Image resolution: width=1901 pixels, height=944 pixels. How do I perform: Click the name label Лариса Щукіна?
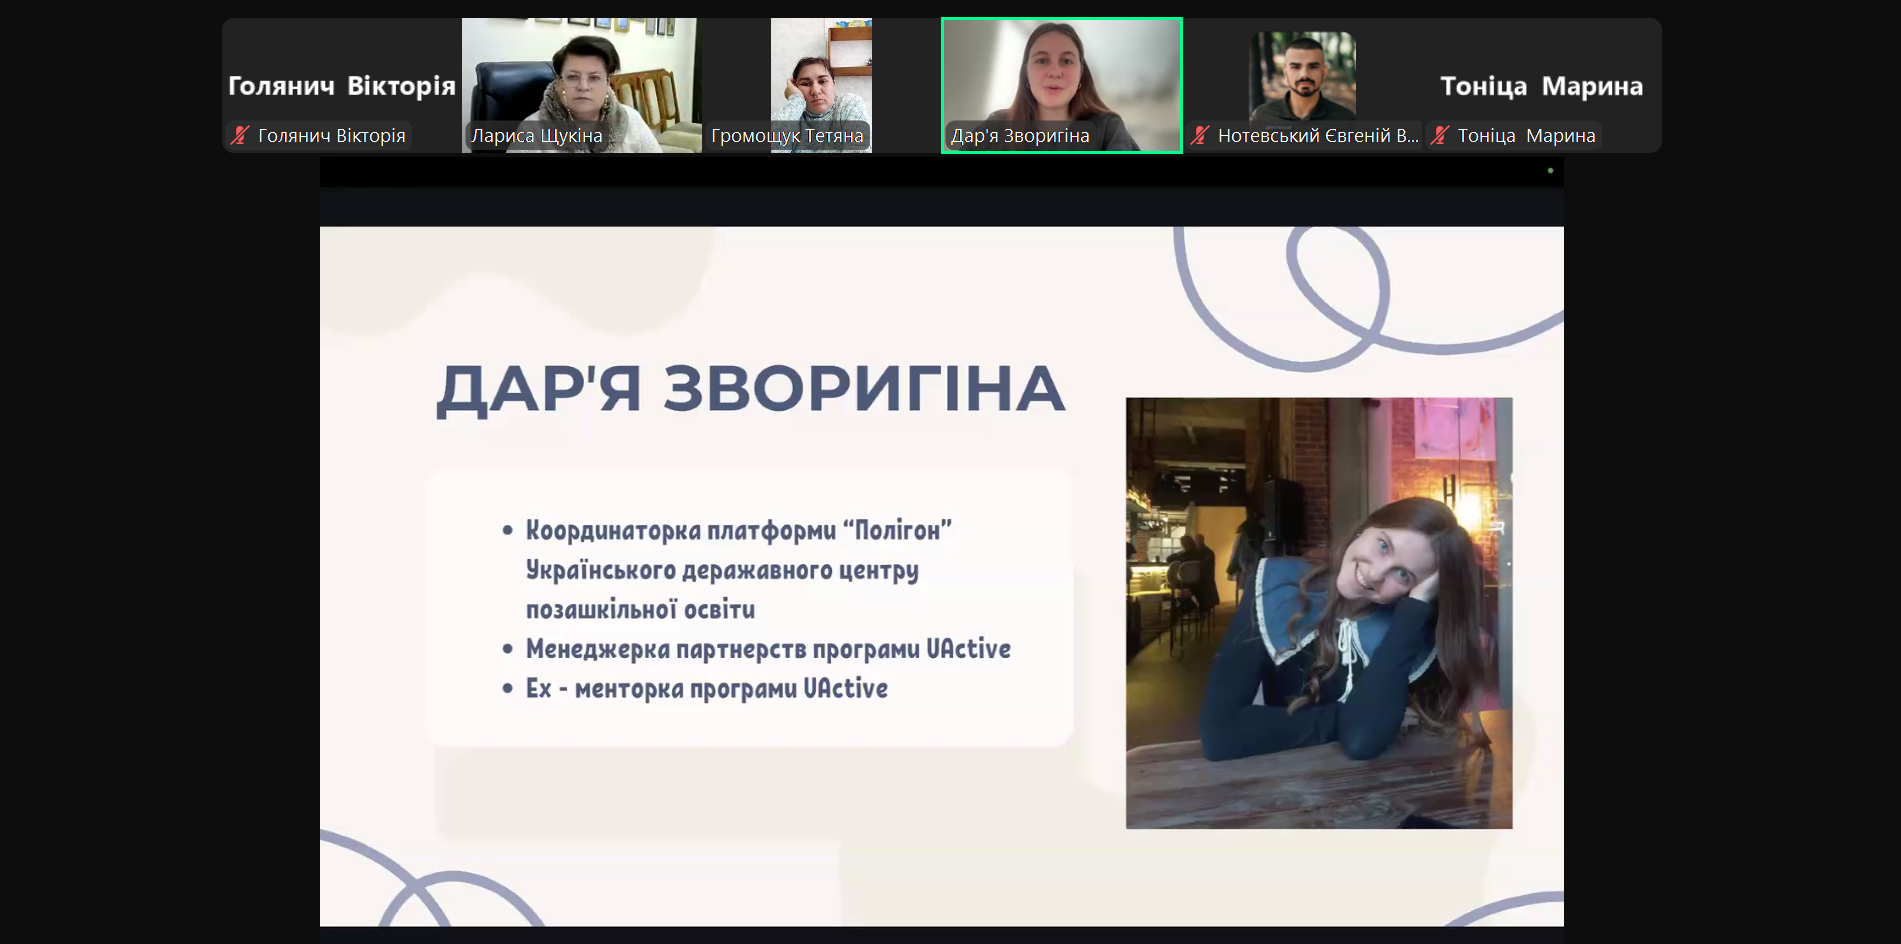537,136
